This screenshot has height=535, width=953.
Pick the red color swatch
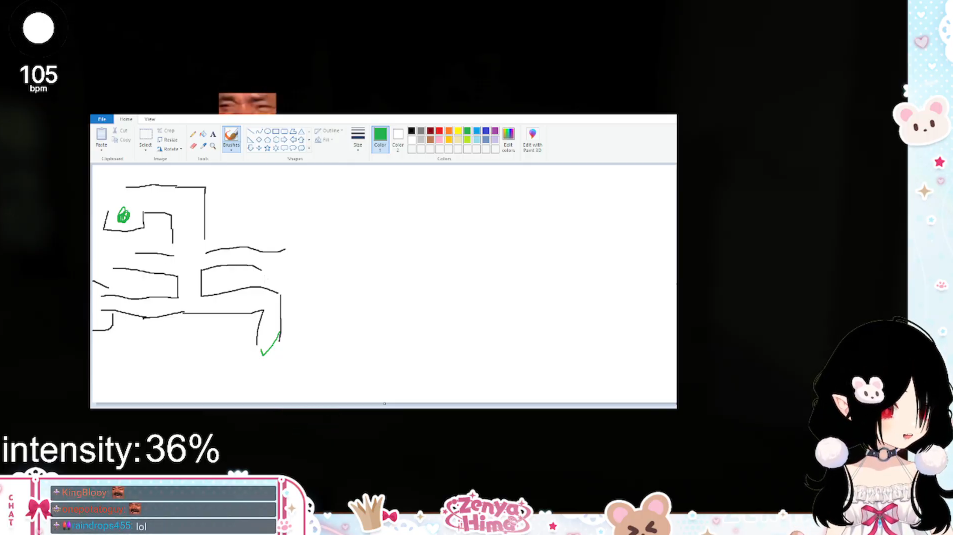click(440, 130)
